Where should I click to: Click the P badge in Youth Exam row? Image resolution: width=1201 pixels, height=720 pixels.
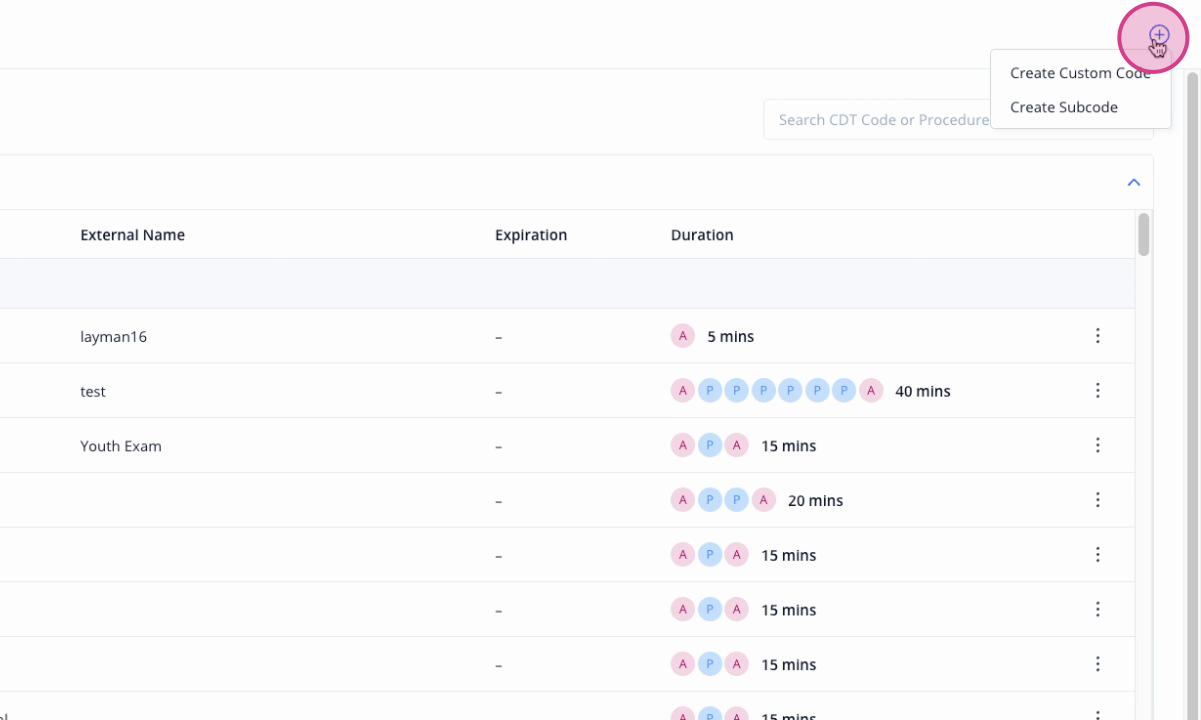[x=710, y=446]
